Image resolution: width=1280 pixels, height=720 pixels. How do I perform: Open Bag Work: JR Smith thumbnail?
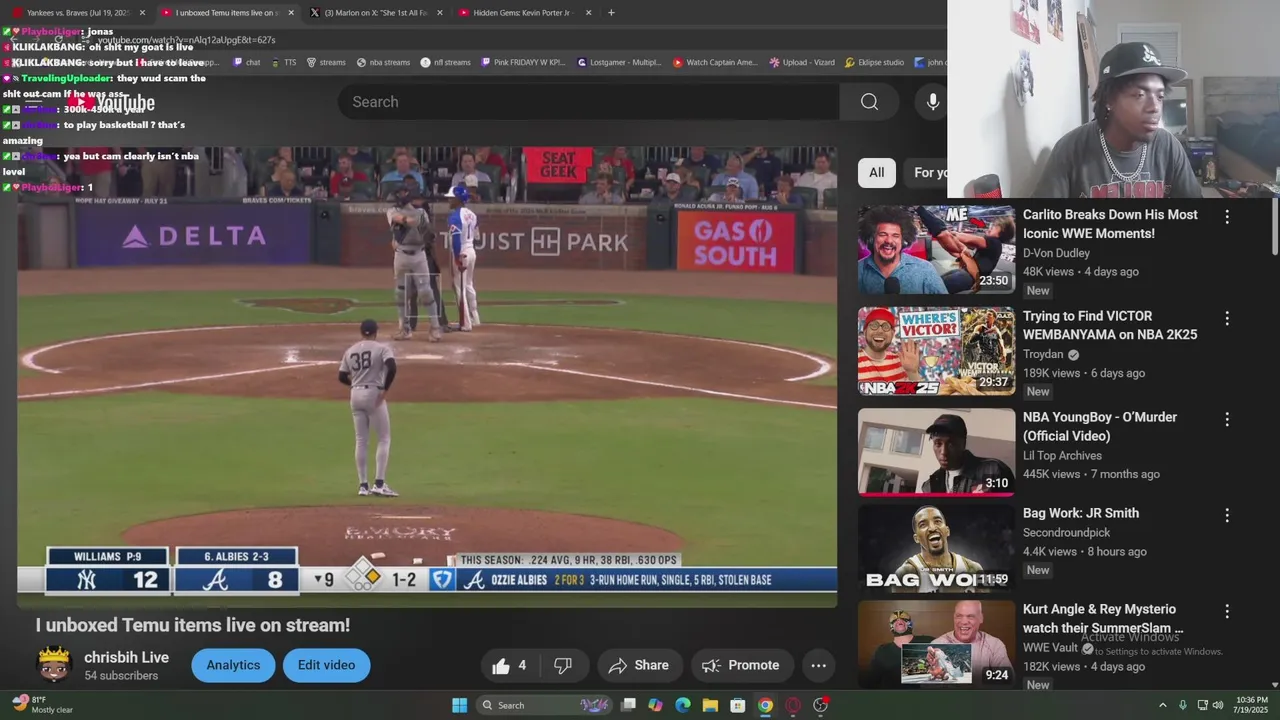[x=936, y=549]
